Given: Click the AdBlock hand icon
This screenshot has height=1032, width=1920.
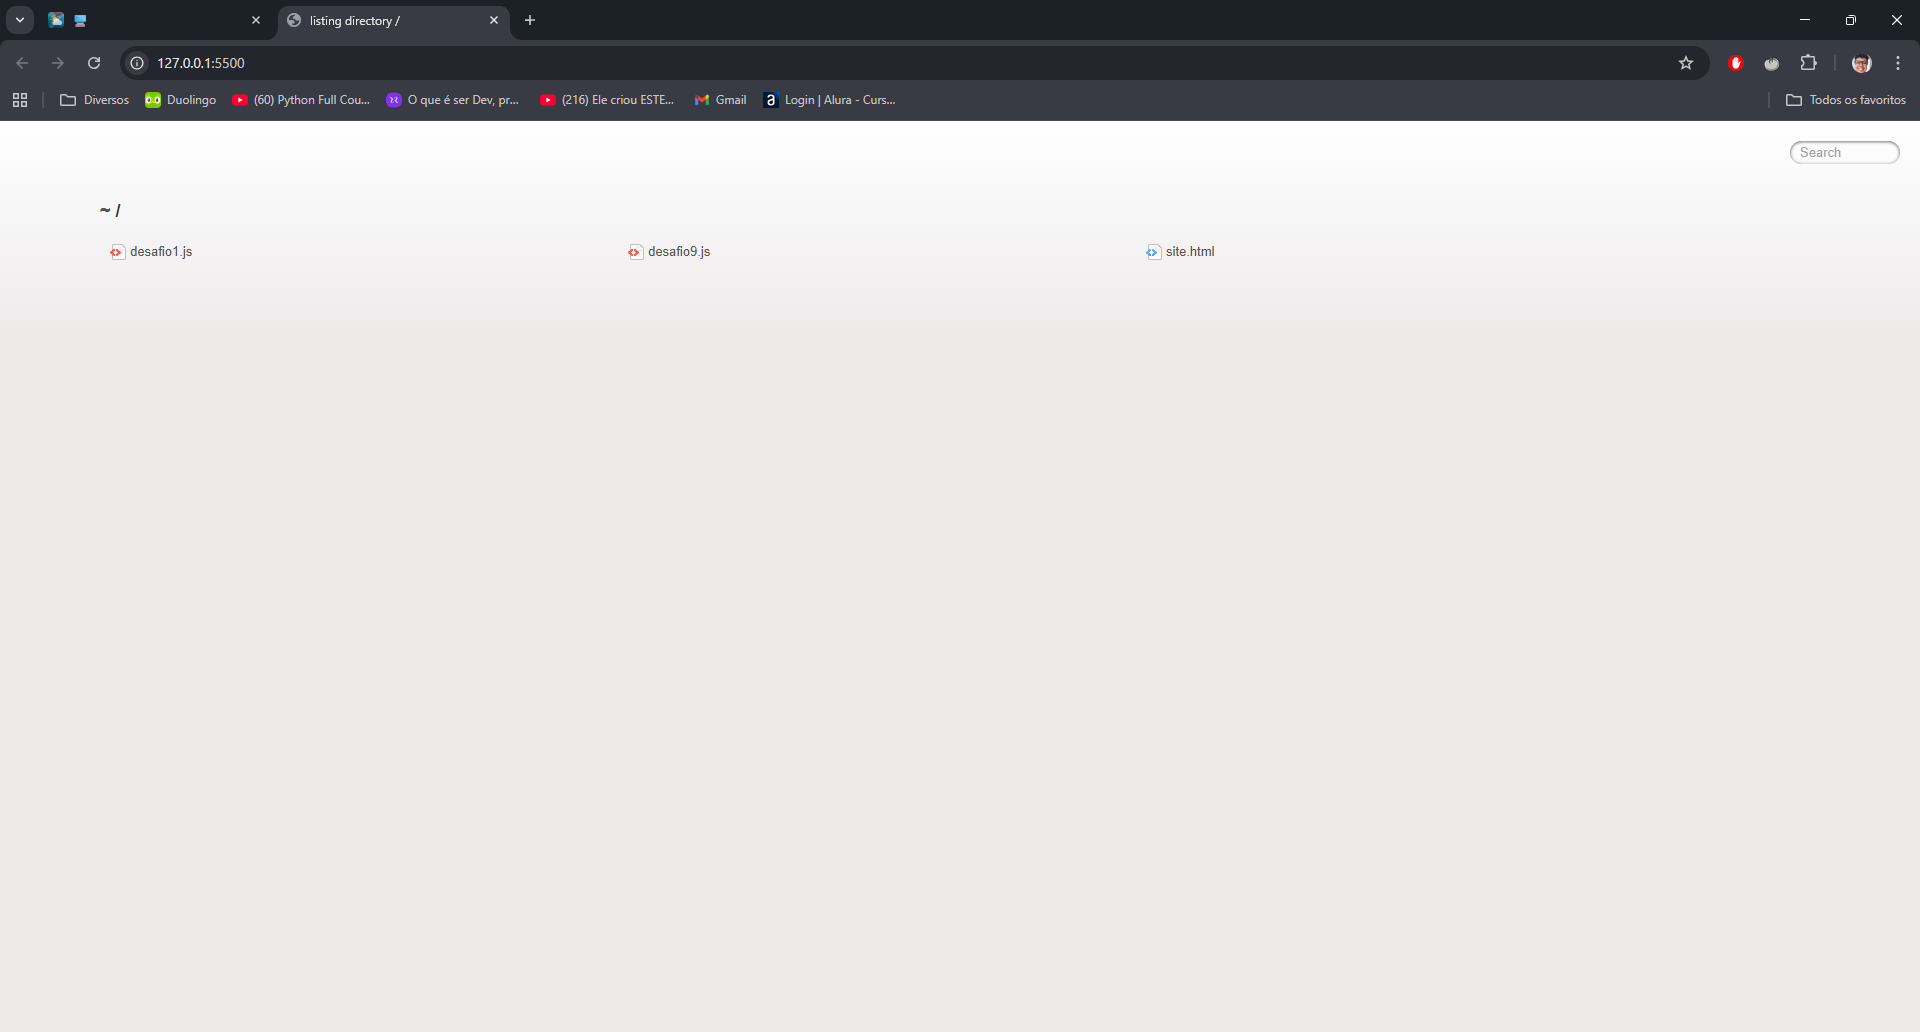Looking at the screenshot, I should [1736, 62].
